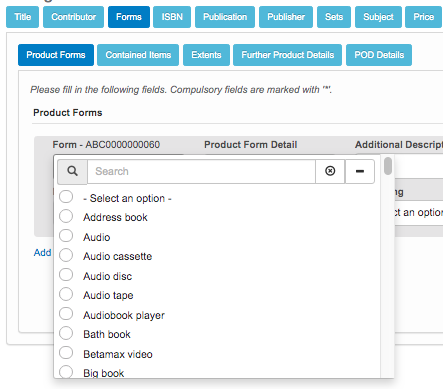Select the Product Forms sub-tab
Screen dimensions: 443x389
[56, 55]
